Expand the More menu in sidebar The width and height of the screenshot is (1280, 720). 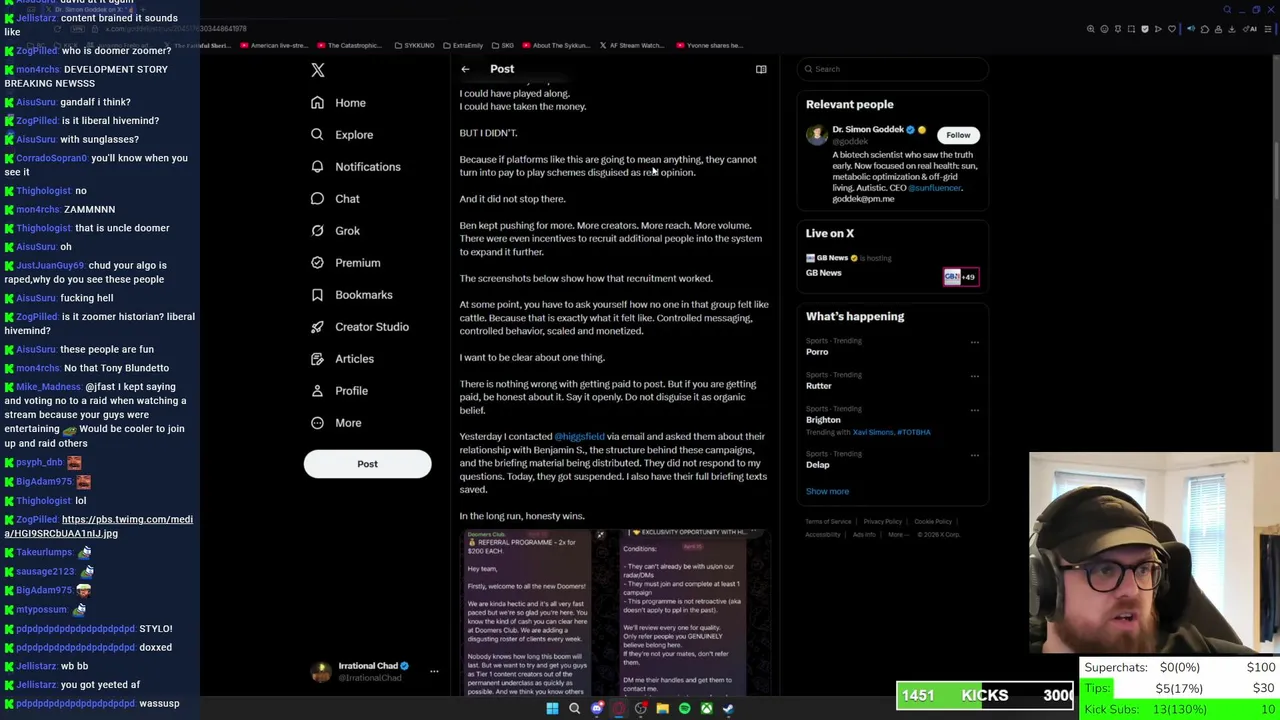[x=336, y=423]
